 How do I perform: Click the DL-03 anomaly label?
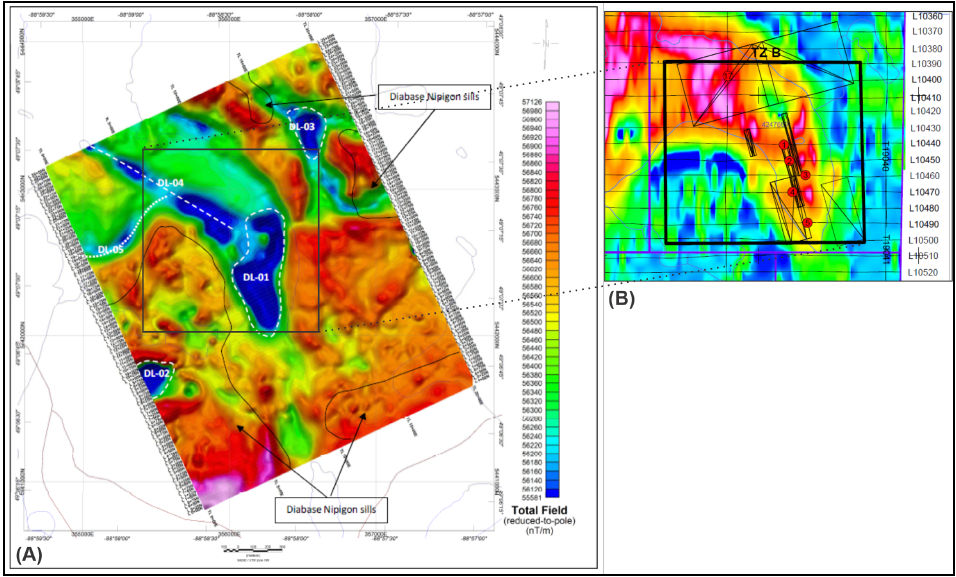click(x=303, y=126)
